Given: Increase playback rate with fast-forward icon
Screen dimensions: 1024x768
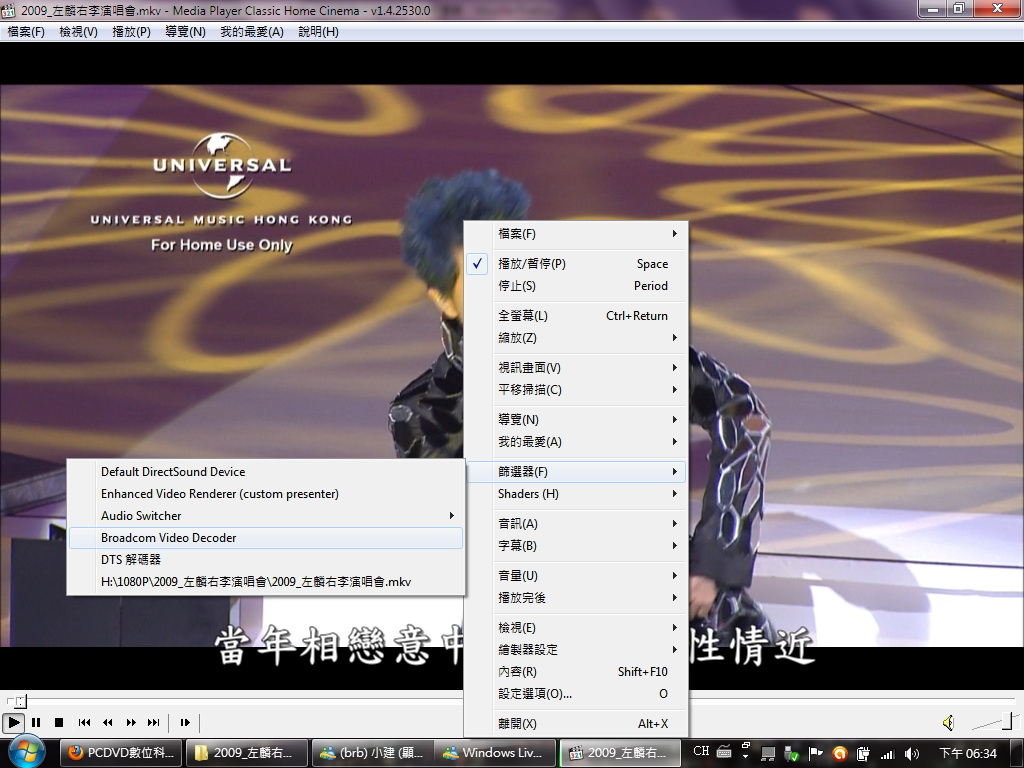Looking at the screenshot, I should [x=131, y=722].
